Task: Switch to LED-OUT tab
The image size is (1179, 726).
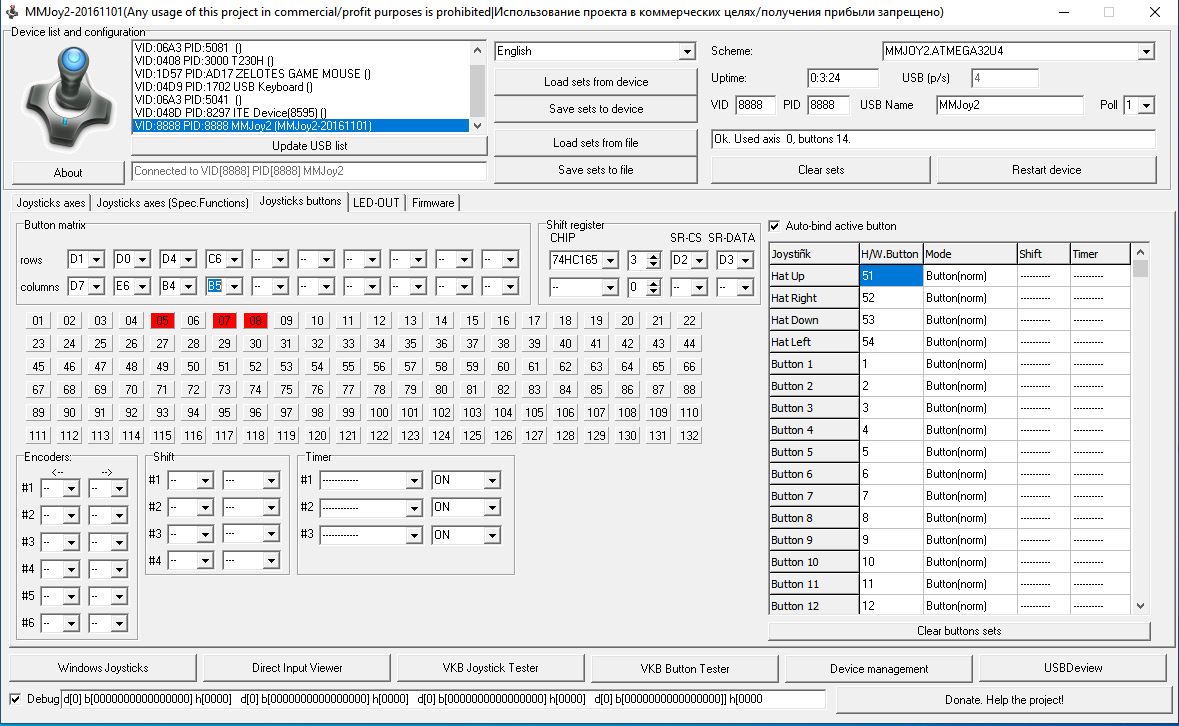Action: click(x=376, y=203)
